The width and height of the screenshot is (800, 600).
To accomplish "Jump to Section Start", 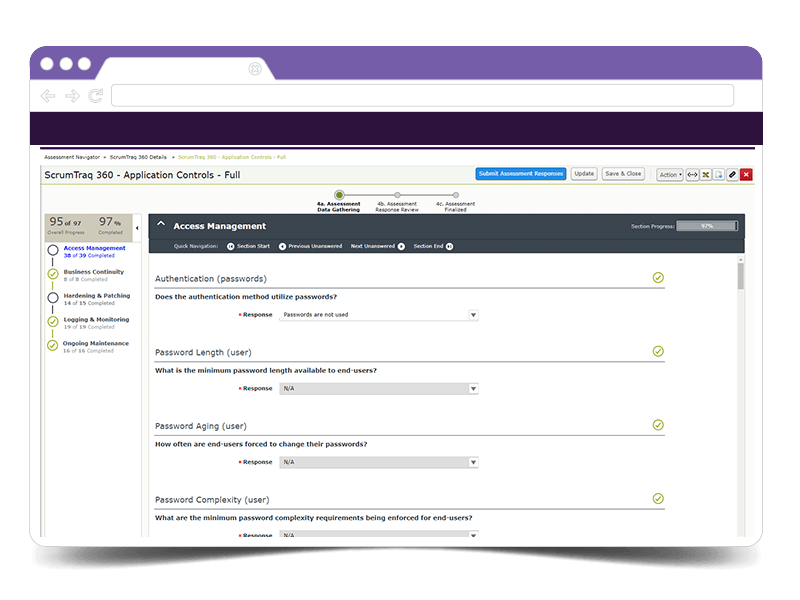I will pyautogui.click(x=248, y=246).
